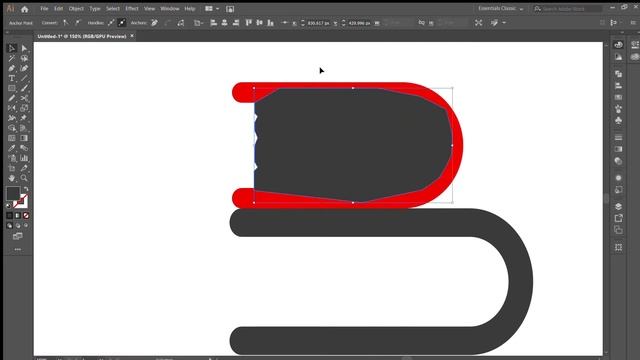Select the Curvature tool
640x360 pixels.
(24, 68)
